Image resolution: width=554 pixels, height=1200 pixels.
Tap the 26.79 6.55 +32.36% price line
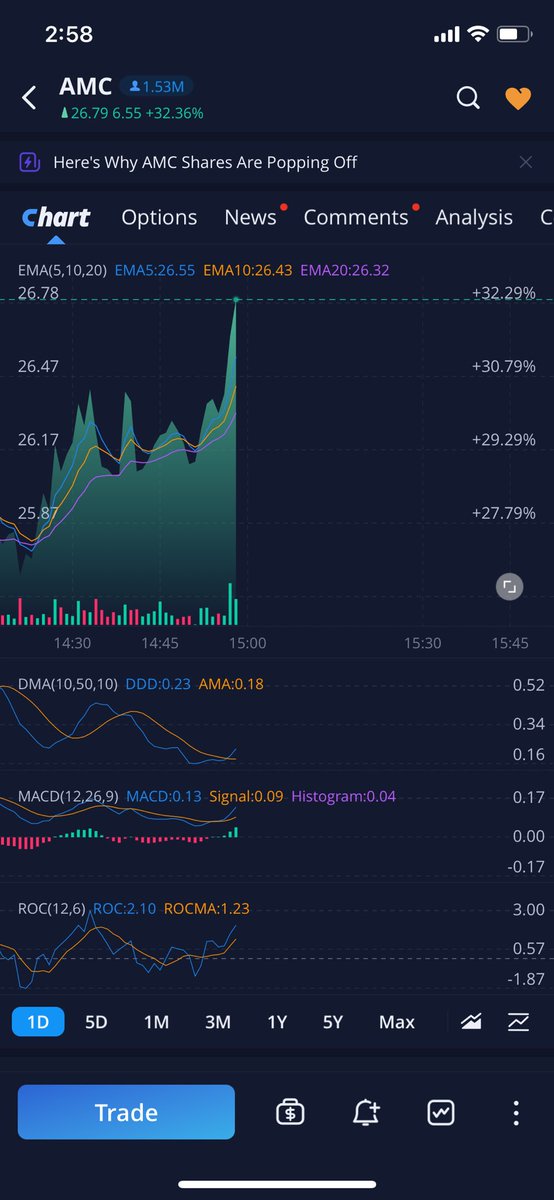pos(131,113)
